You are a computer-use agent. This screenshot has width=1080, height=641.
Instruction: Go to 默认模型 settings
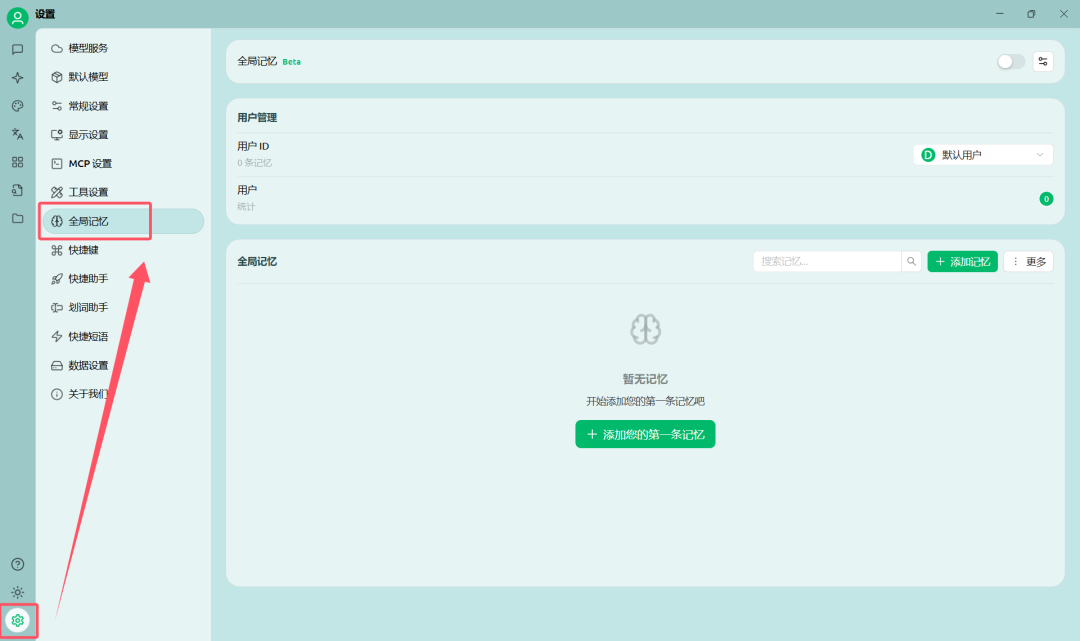click(x=123, y=77)
